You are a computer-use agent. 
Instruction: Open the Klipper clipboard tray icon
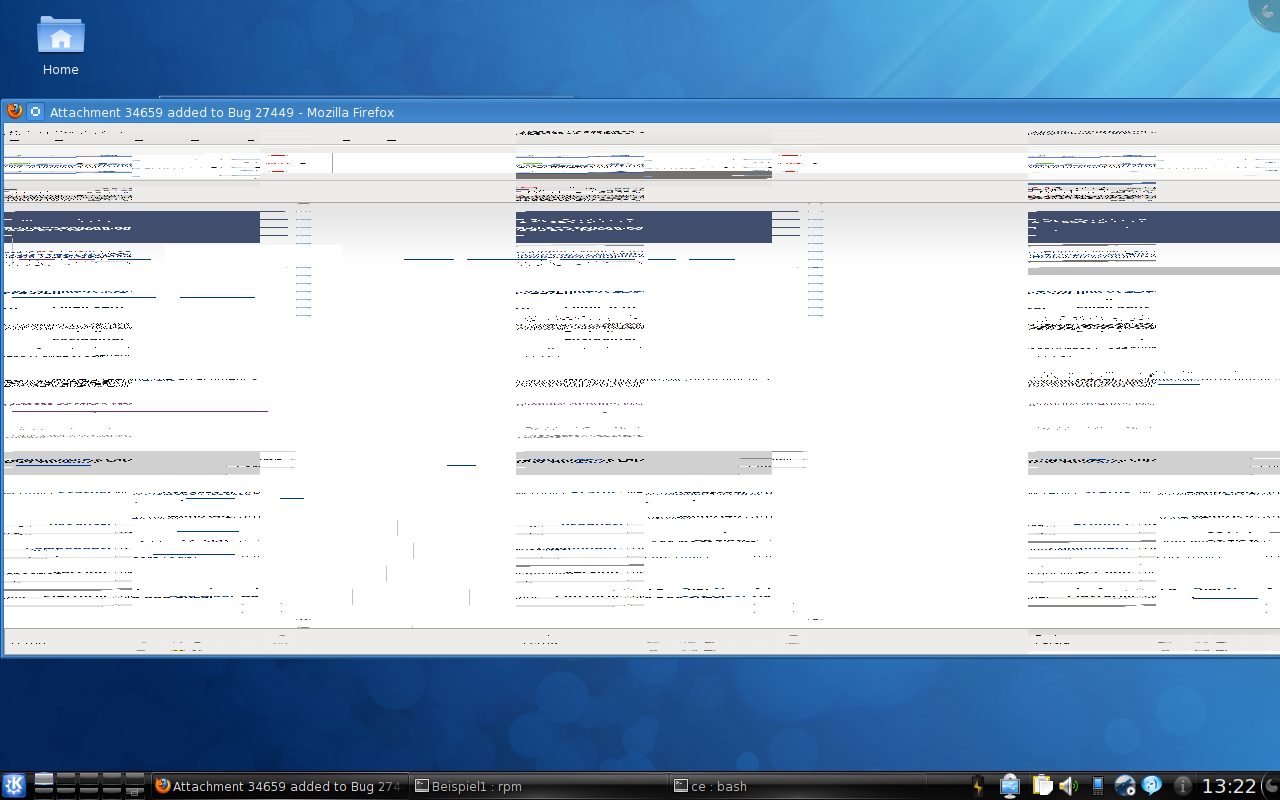pyautogui.click(x=1042, y=786)
